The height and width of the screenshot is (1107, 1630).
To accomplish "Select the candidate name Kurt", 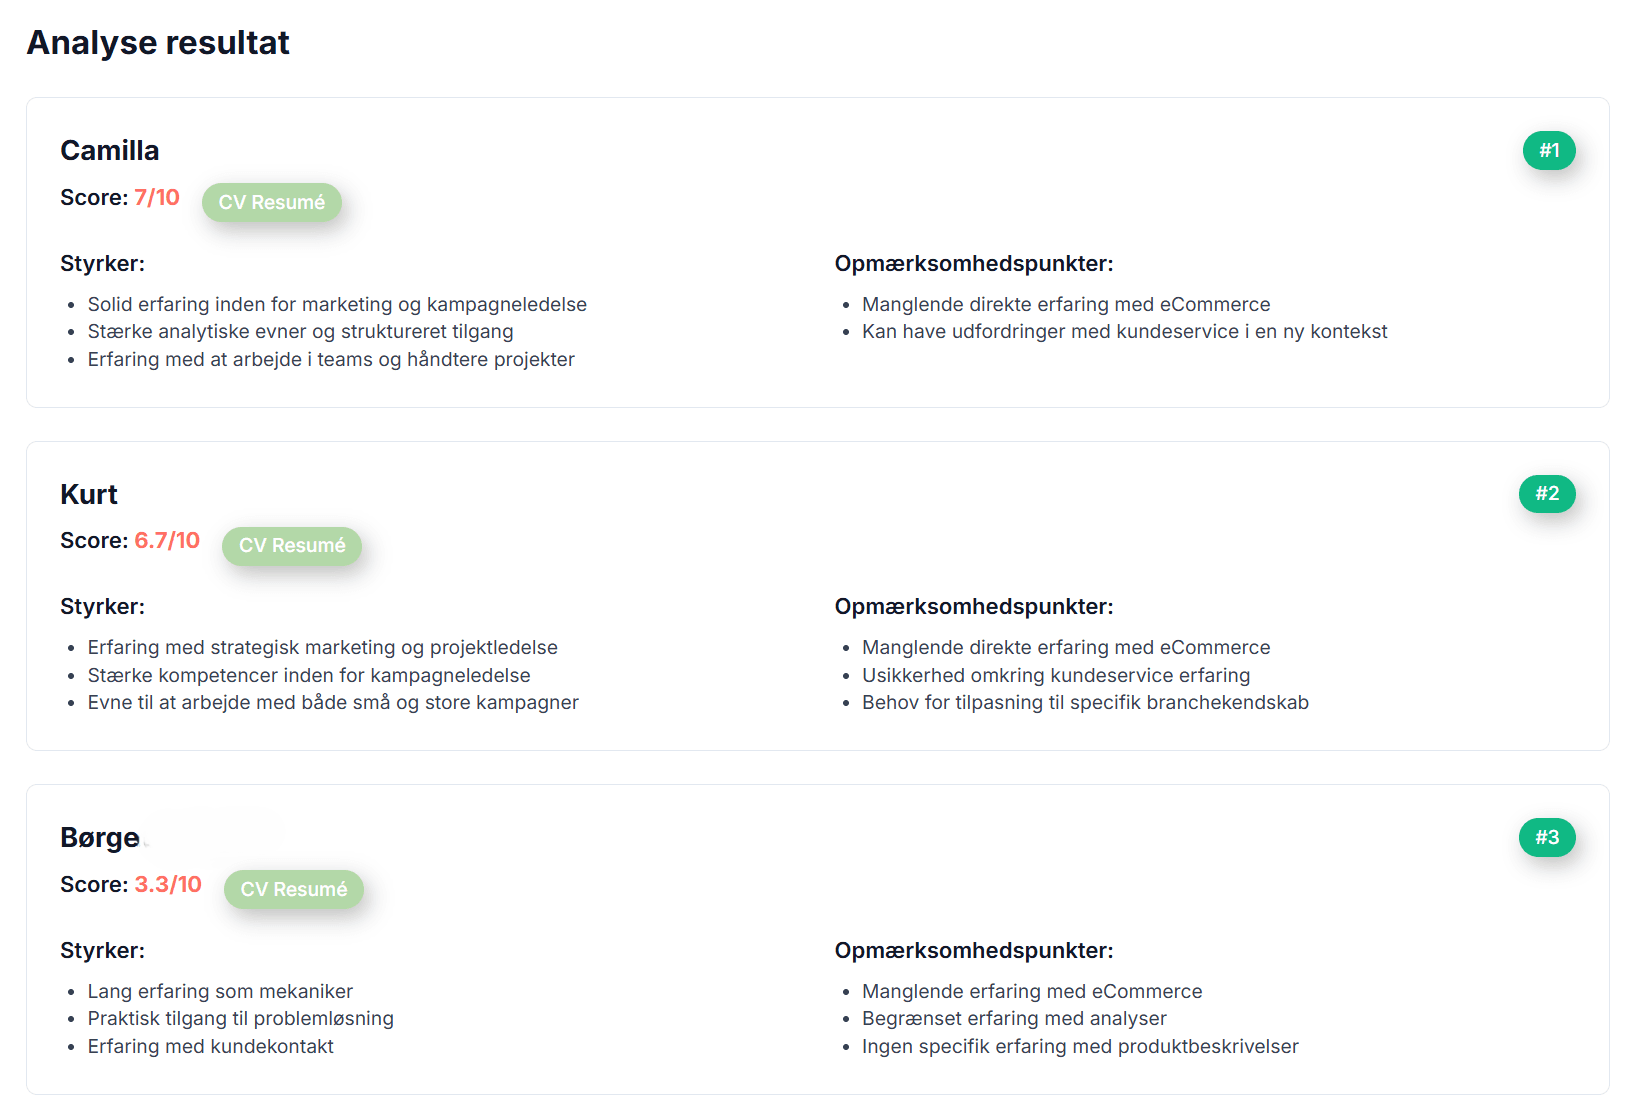I will tap(89, 494).
